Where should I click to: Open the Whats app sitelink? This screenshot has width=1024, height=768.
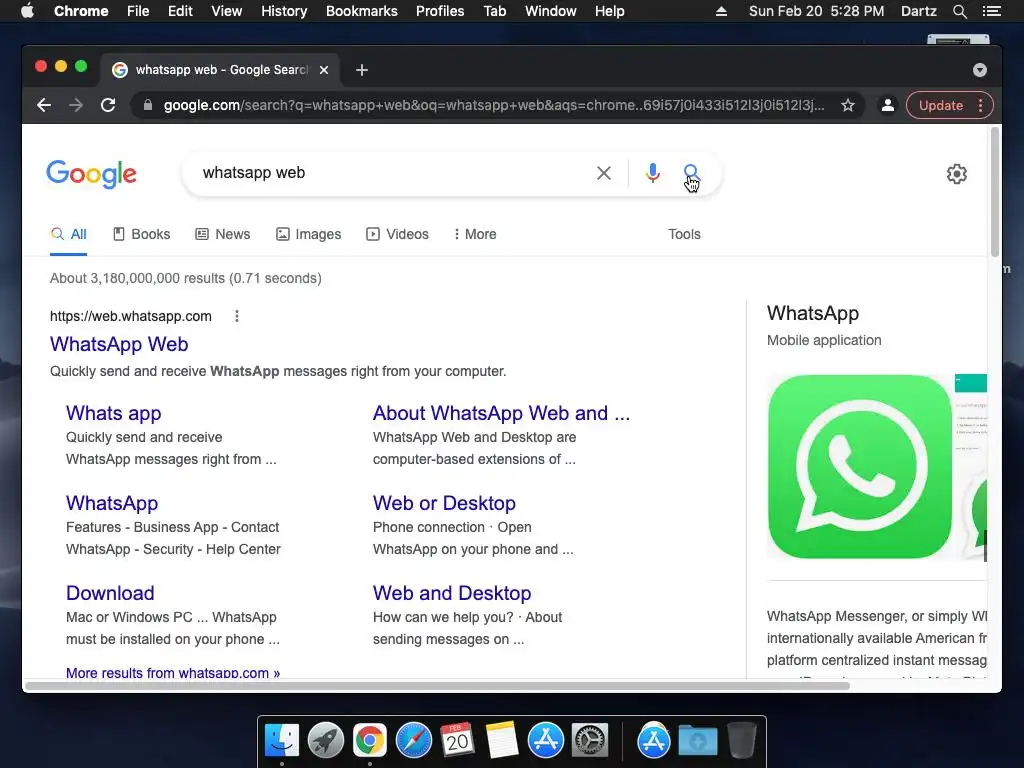click(x=114, y=413)
